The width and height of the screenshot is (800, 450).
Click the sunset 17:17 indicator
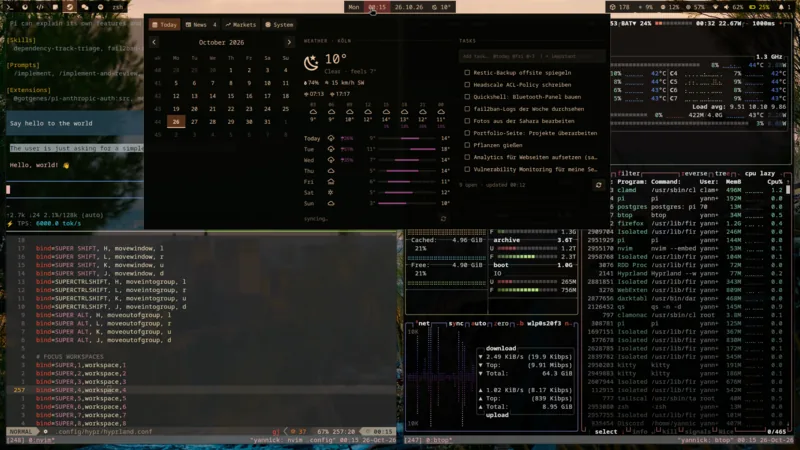pyautogui.click(x=340, y=94)
